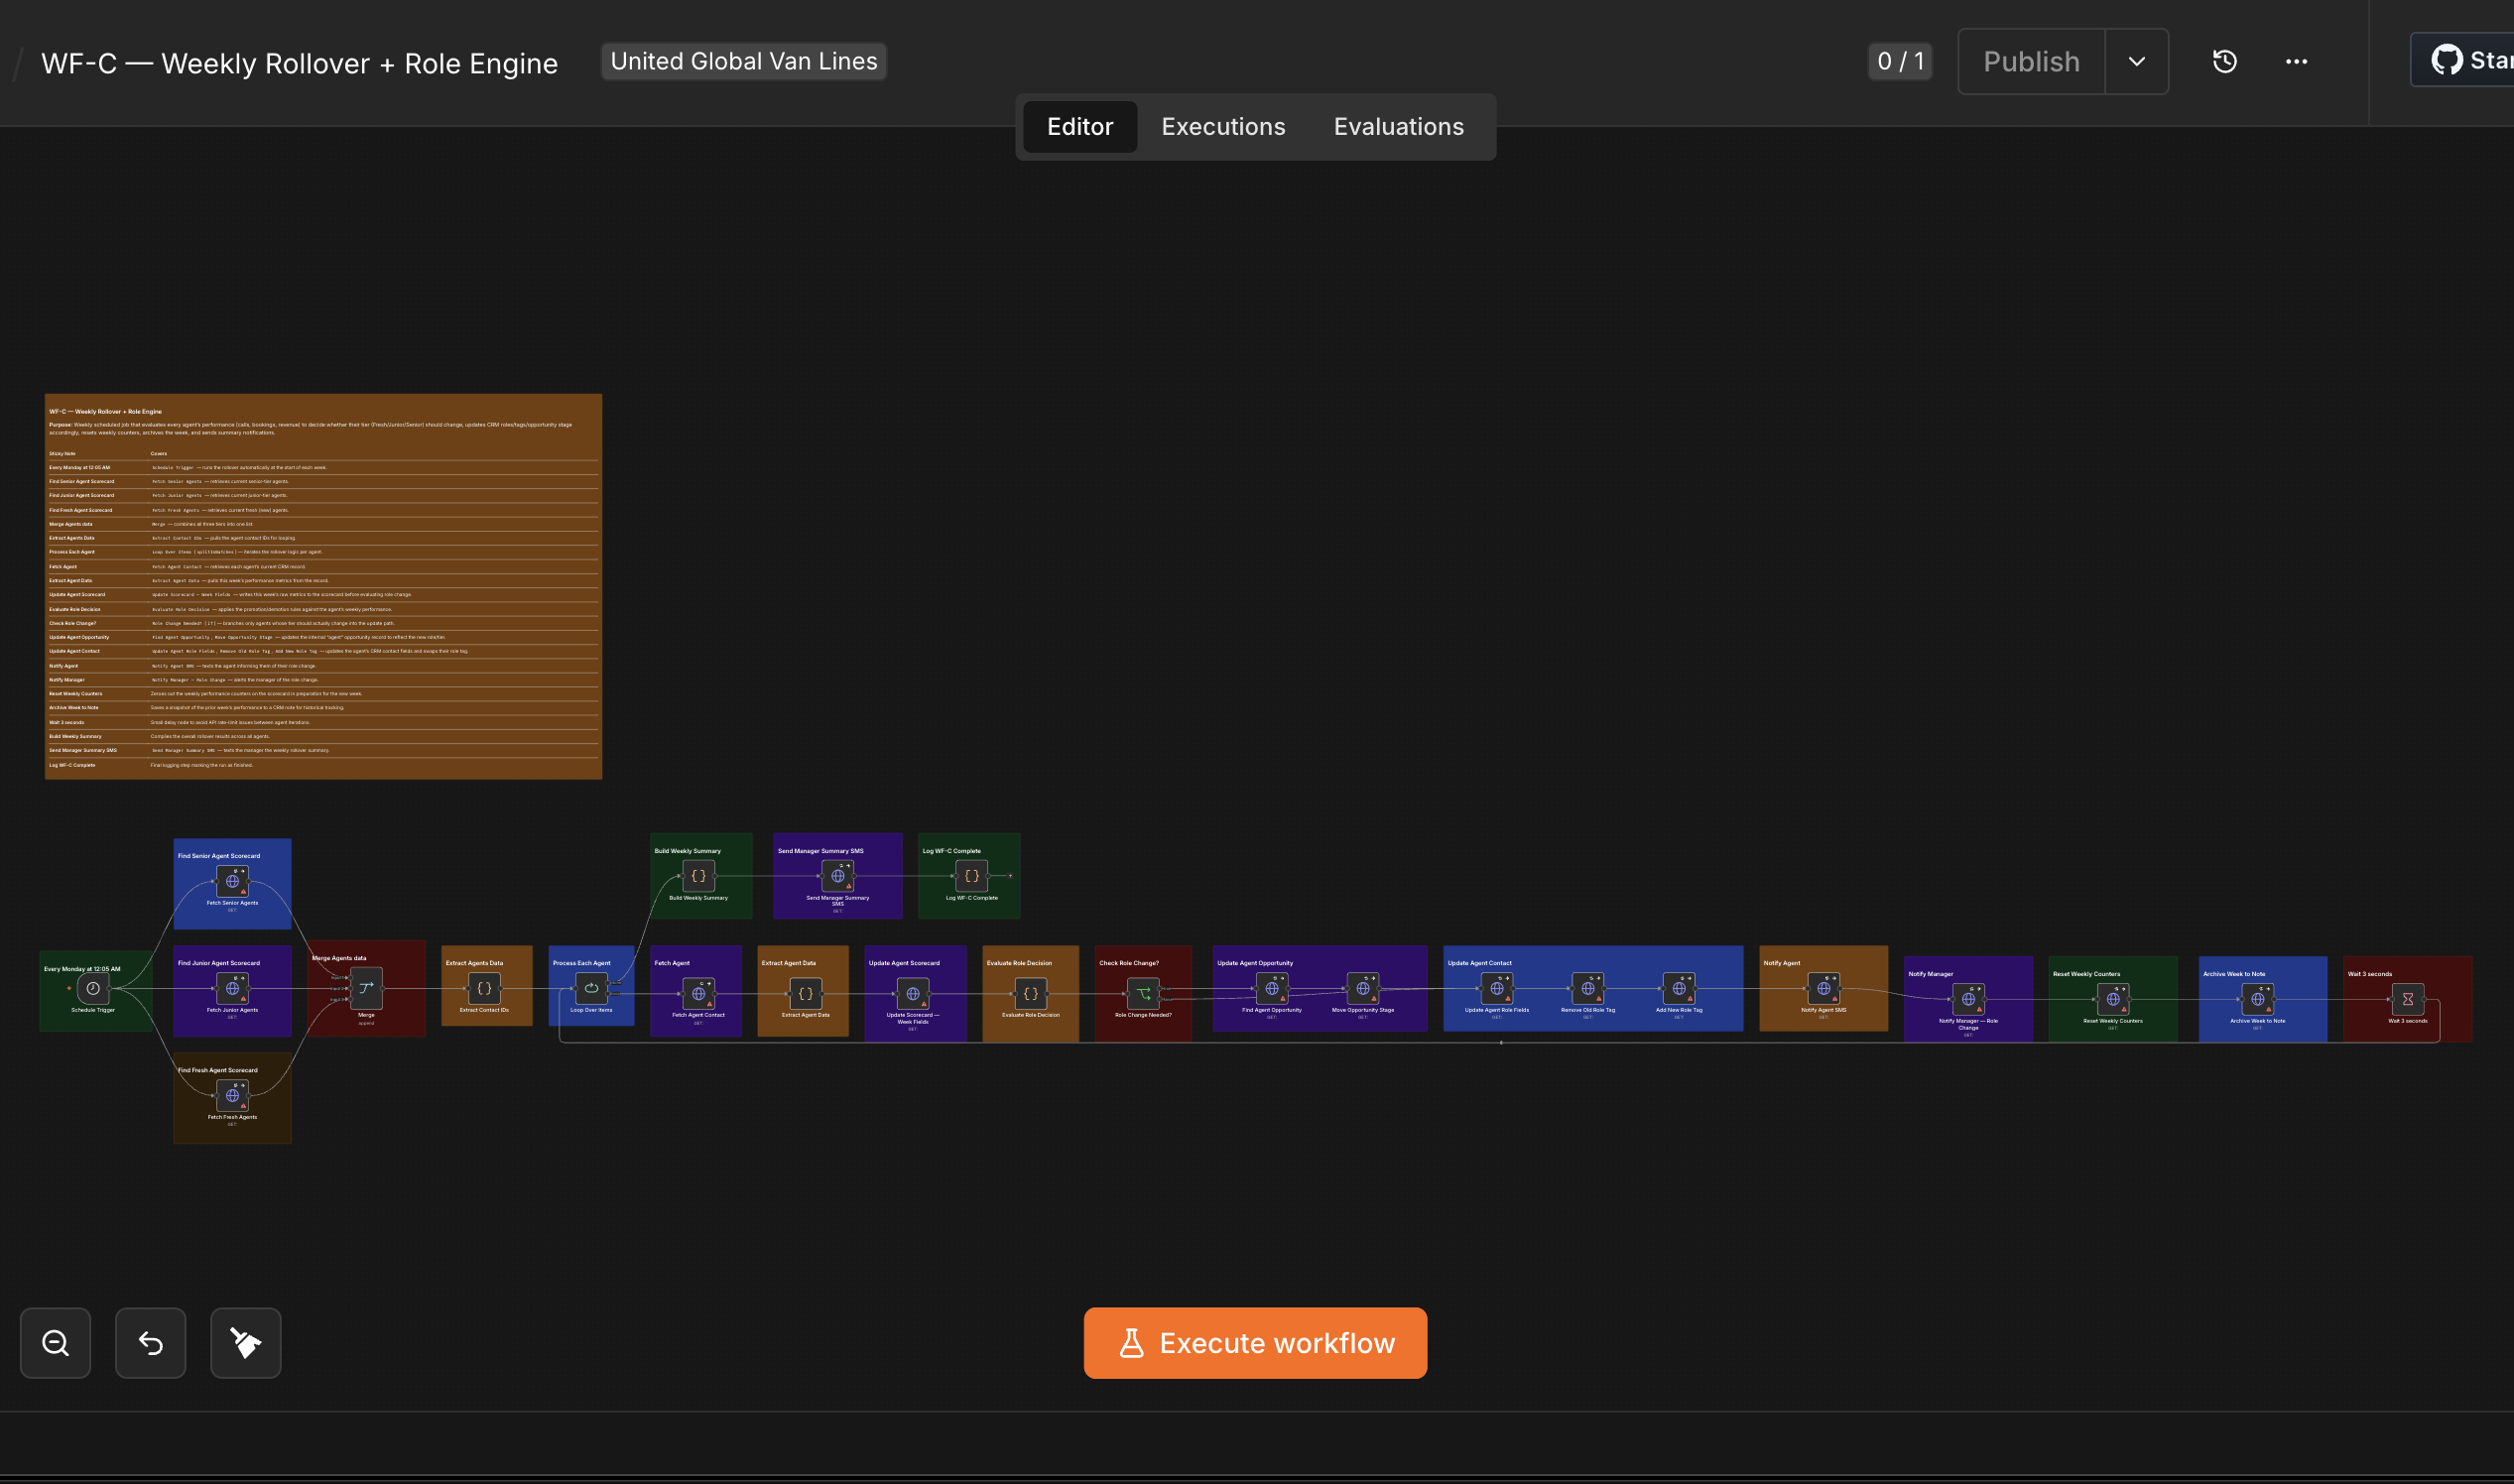Click the 0 / 1 counter badge
The height and width of the screenshot is (1484, 2514).
tap(1899, 61)
